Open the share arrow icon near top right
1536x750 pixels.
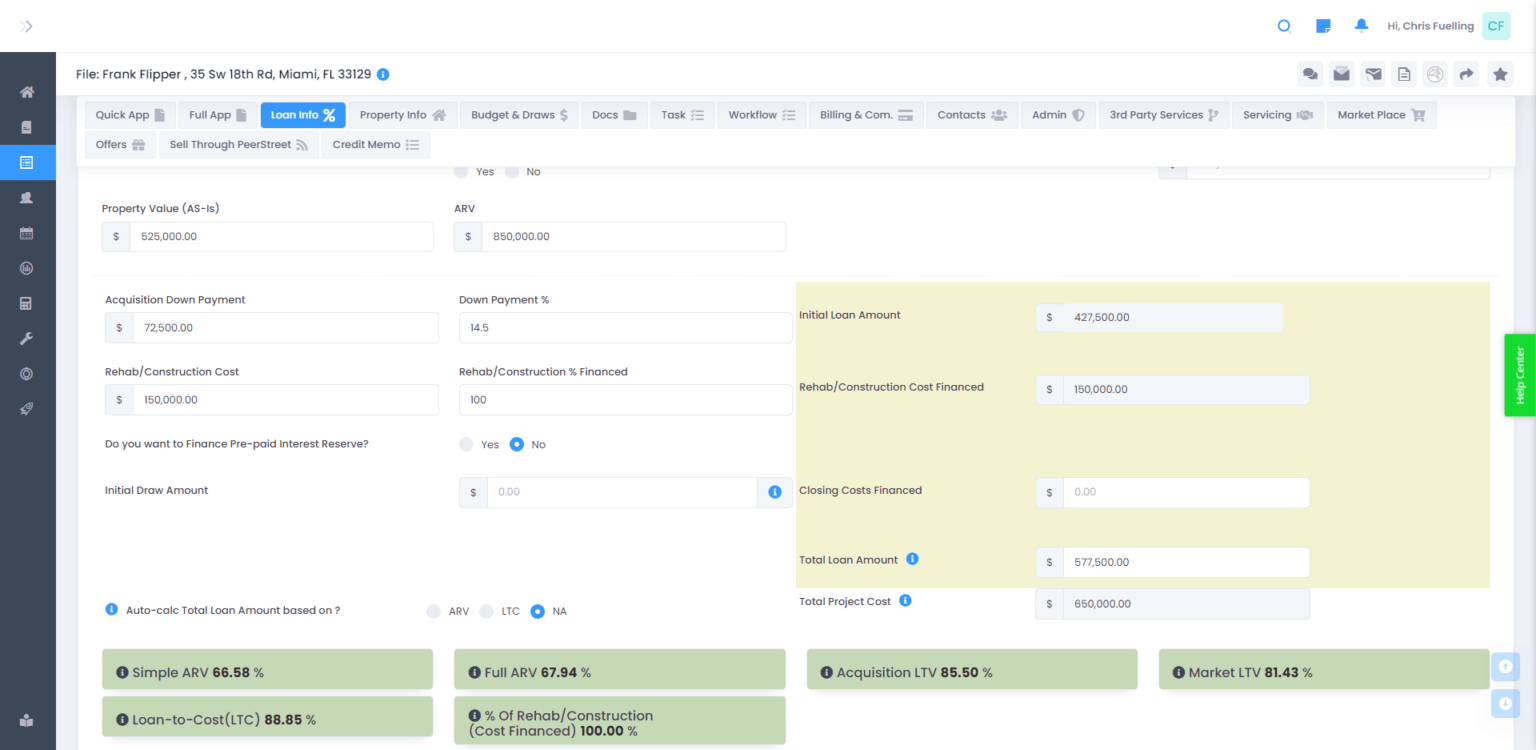1467,73
